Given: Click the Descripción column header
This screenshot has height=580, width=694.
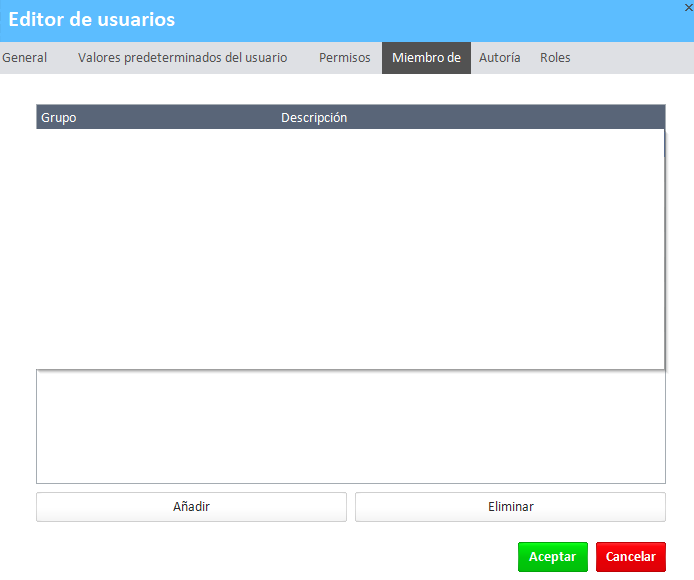Looking at the screenshot, I should (x=314, y=118).
